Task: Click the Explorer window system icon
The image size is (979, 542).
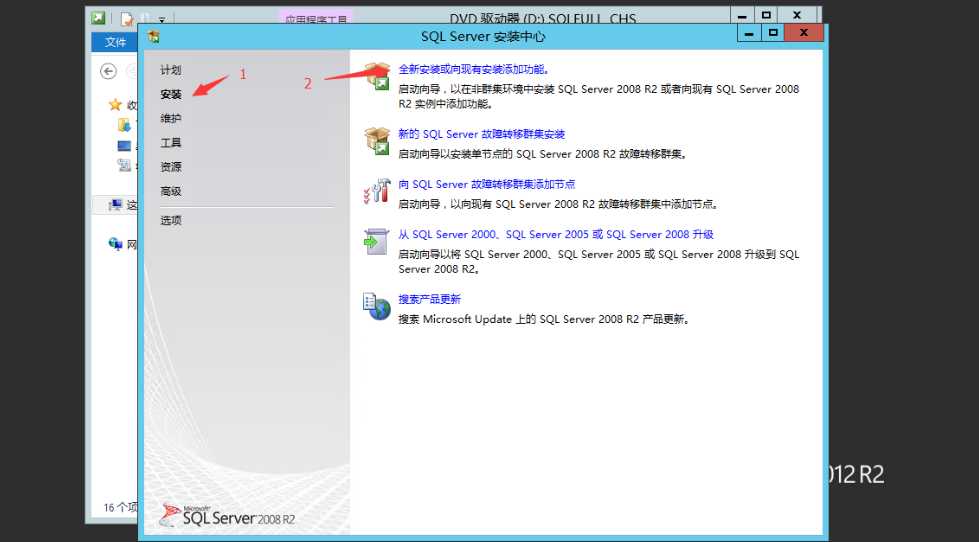Action: tap(97, 17)
